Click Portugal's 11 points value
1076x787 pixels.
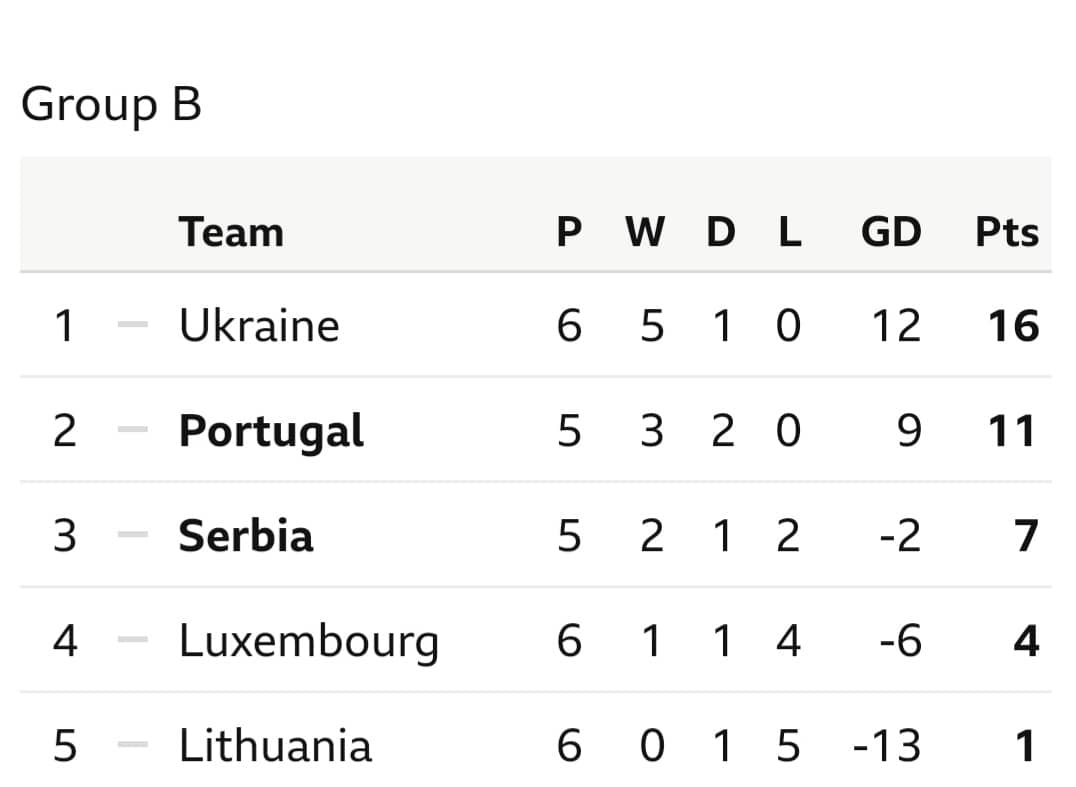click(x=1013, y=432)
